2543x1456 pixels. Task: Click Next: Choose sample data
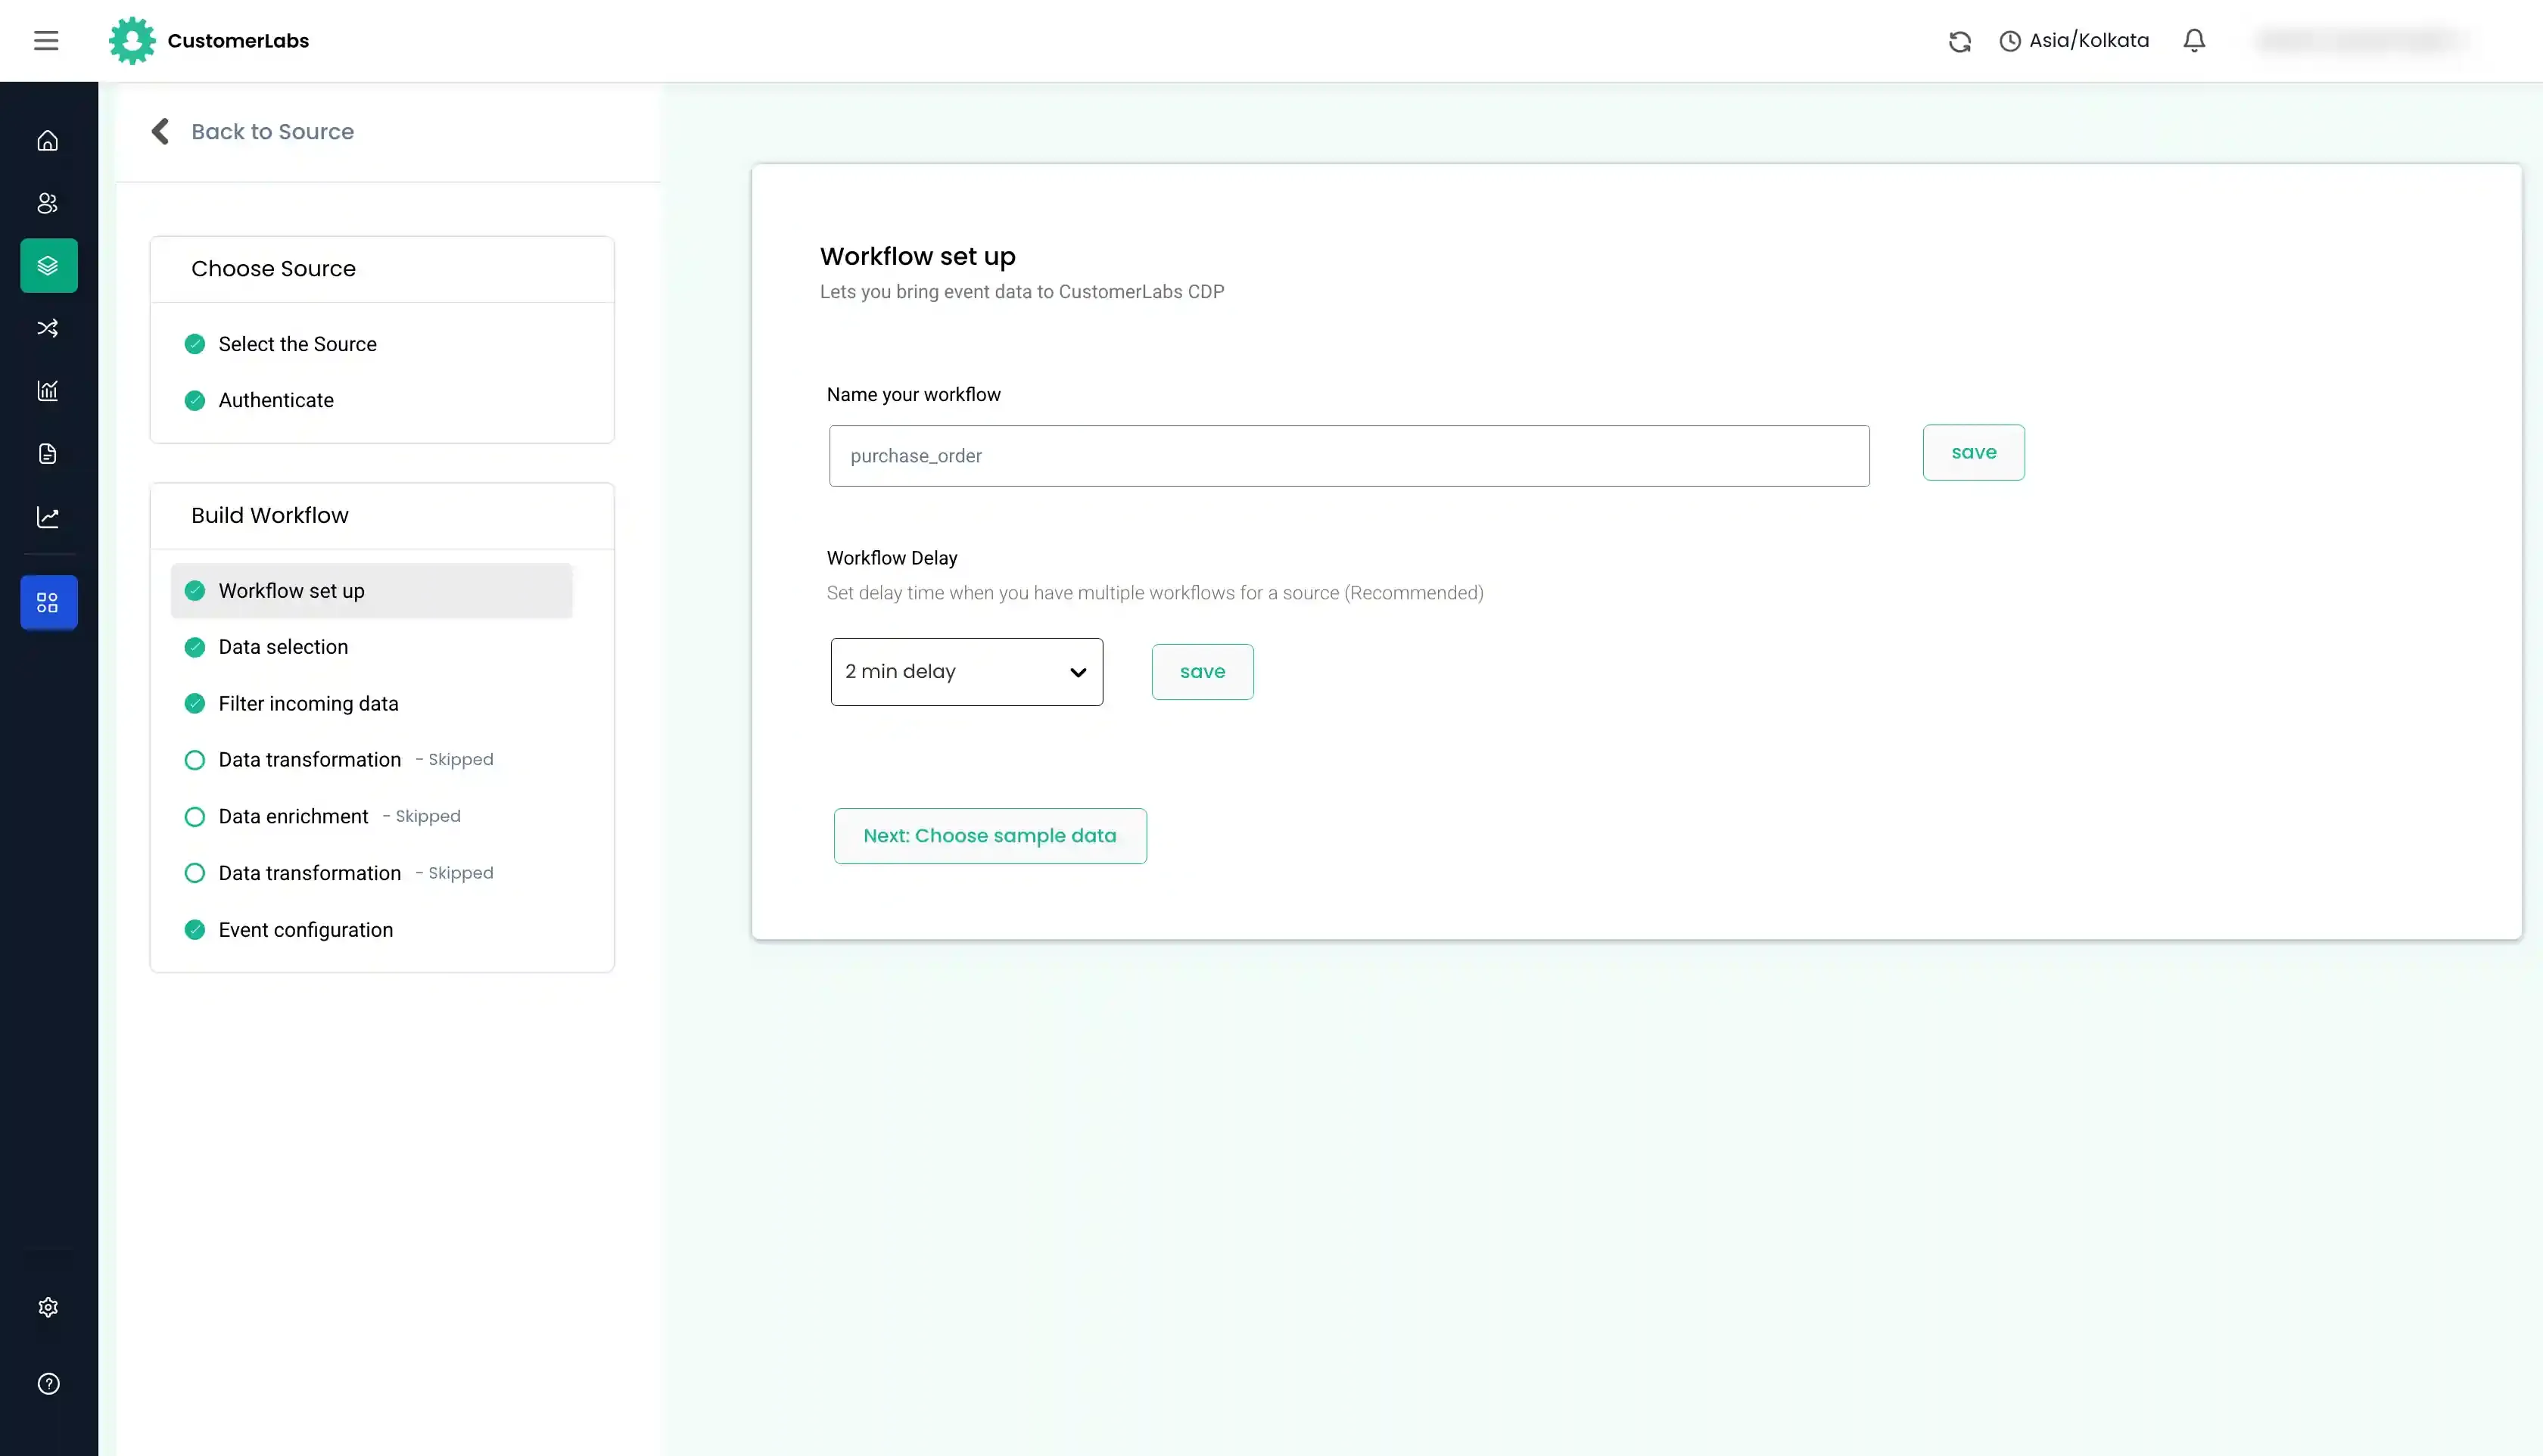pos(990,836)
